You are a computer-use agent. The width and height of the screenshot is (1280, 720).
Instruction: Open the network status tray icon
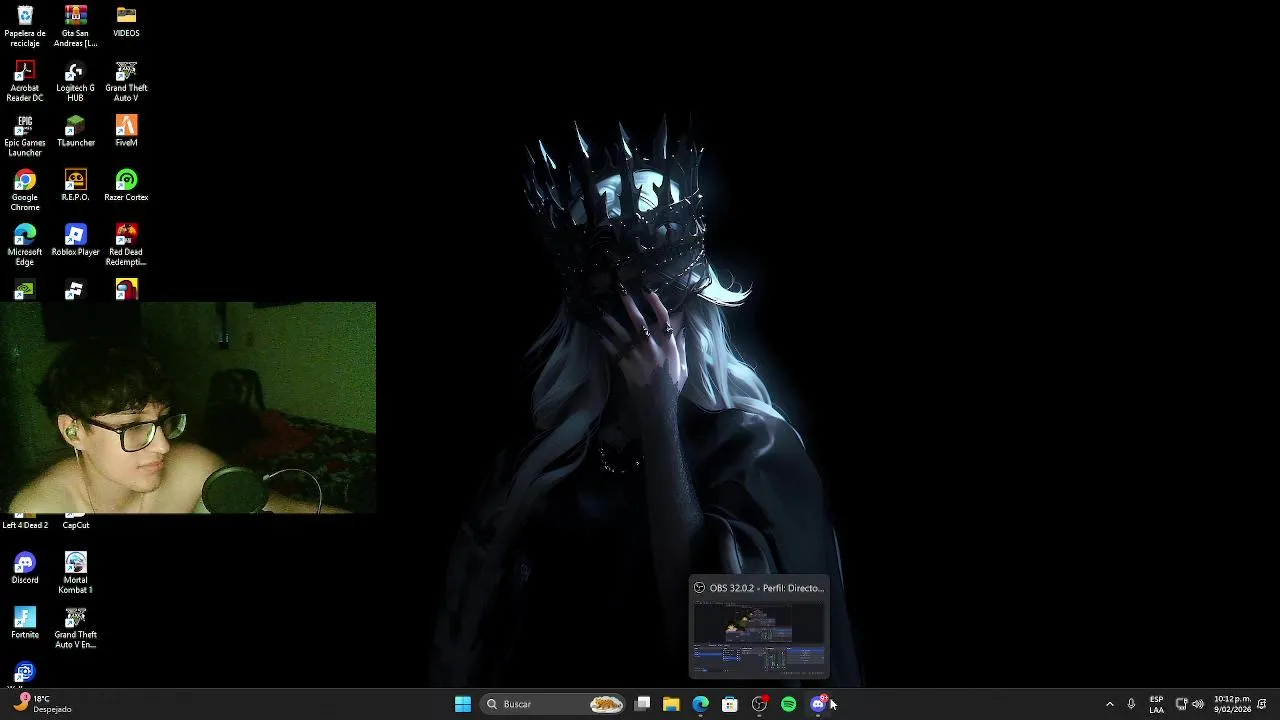[1181, 704]
